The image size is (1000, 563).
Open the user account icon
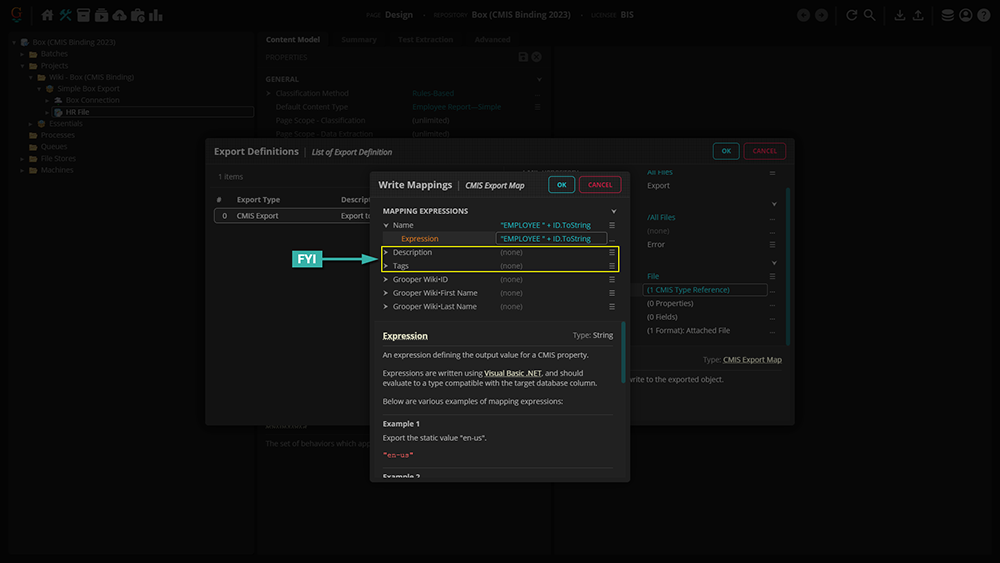(965, 15)
